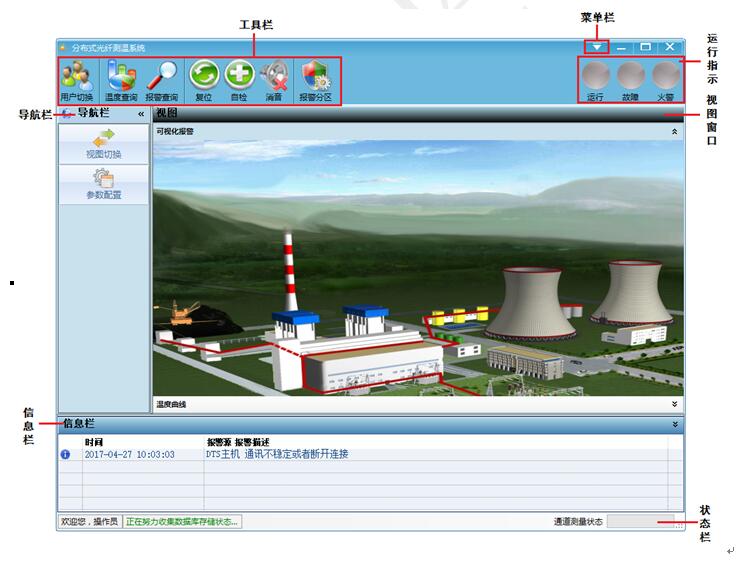Select 参数配置 in navigation bar
This screenshot has width=752, height=566.
pyautogui.click(x=103, y=185)
